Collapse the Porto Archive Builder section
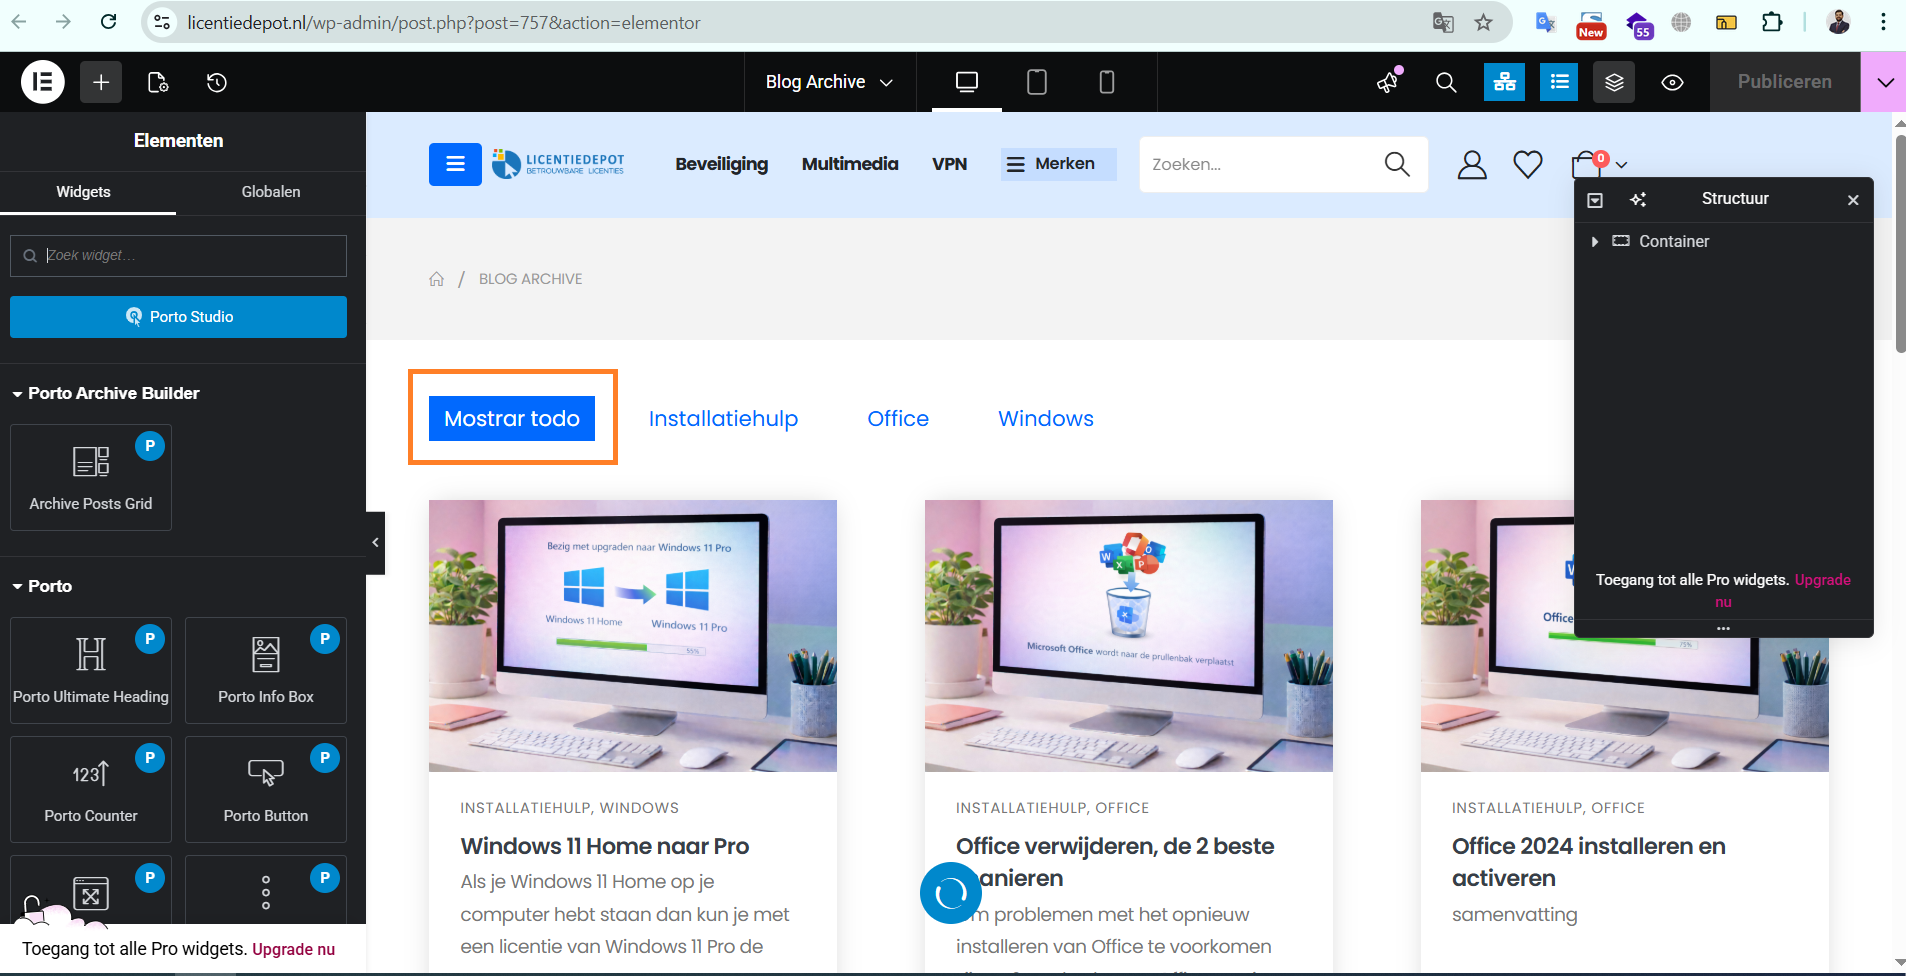 (x=18, y=394)
